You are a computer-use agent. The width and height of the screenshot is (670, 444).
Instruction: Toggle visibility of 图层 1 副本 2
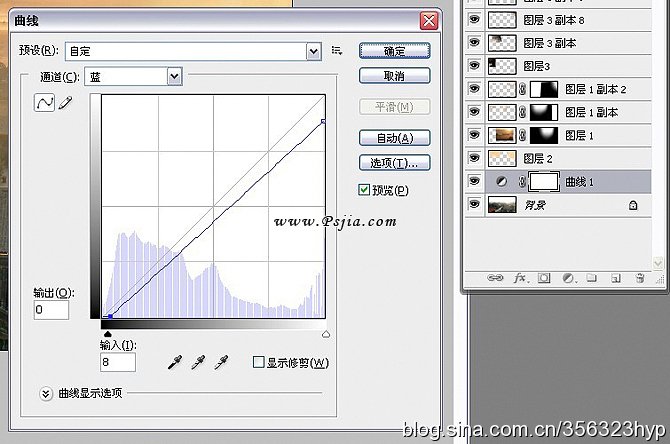(474, 89)
